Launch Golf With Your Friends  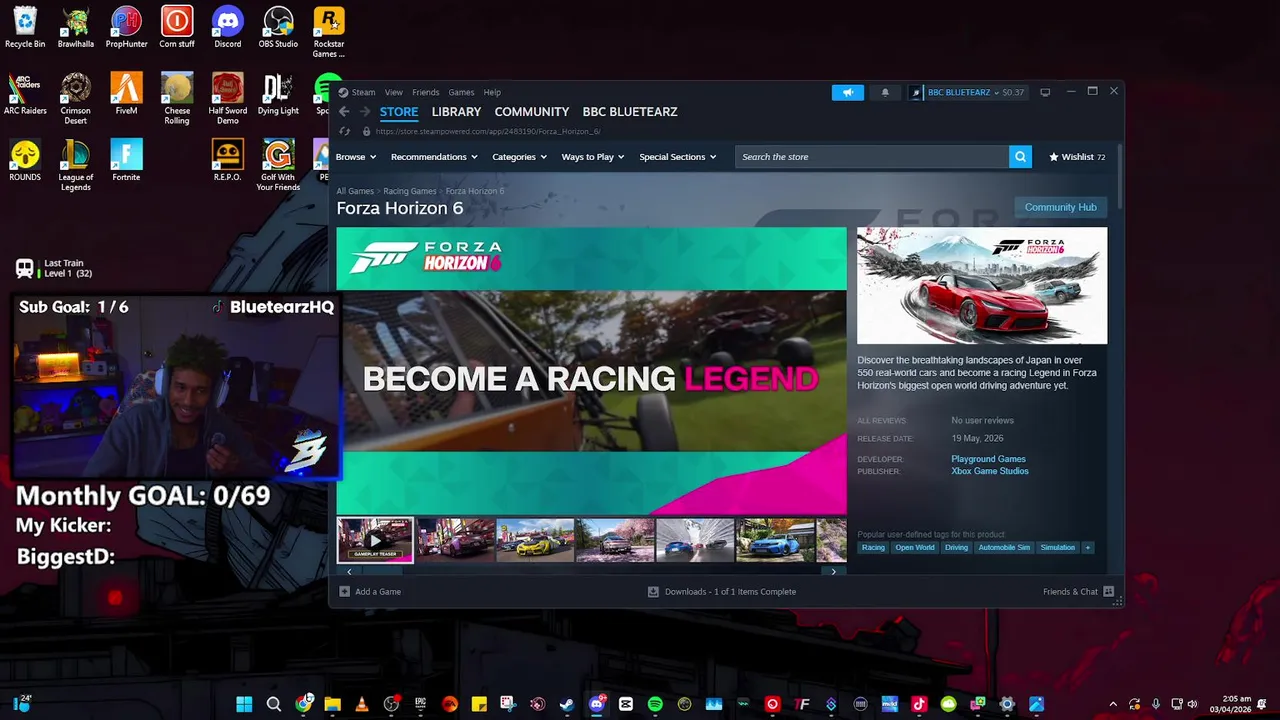[x=278, y=165]
